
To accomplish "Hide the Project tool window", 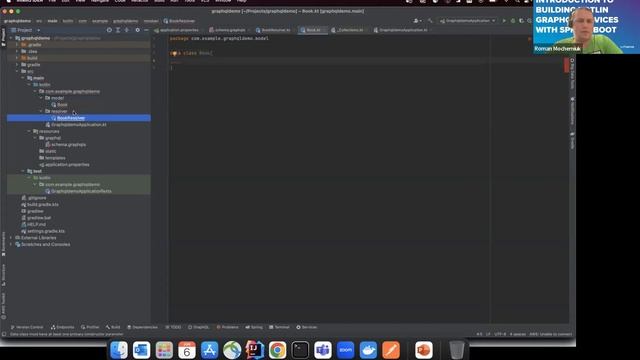I will click(146, 30).
